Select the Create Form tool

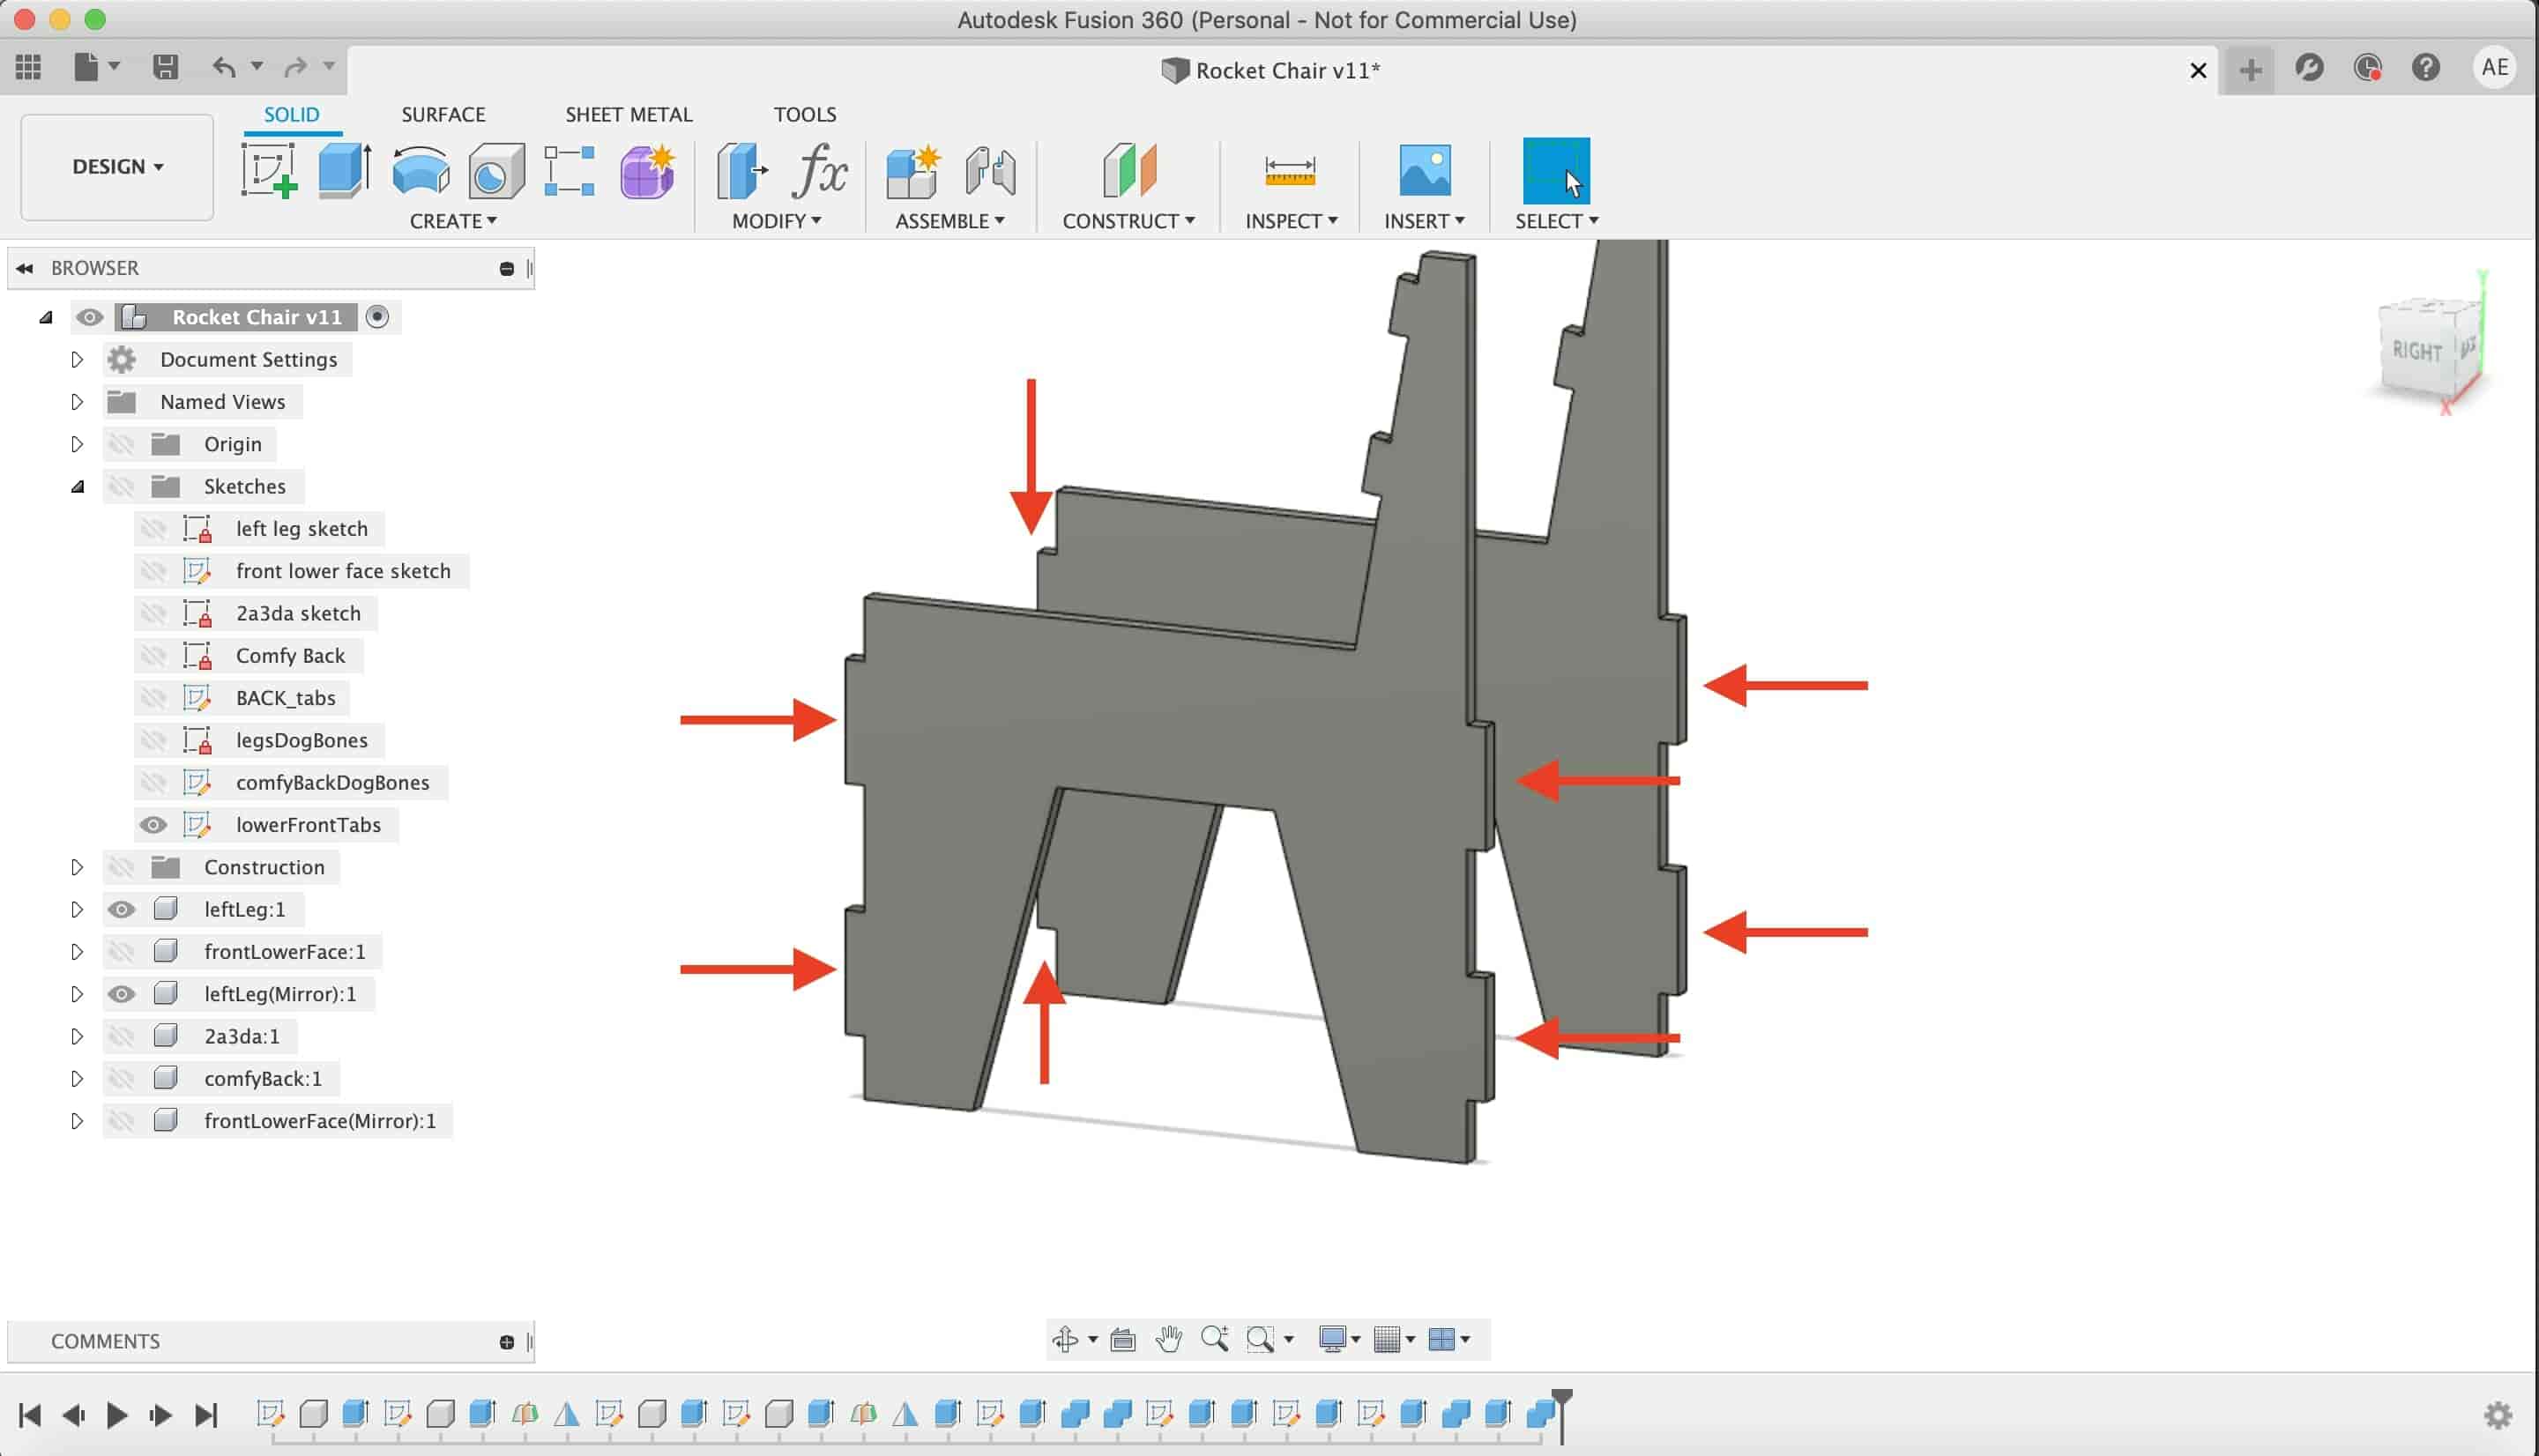click(x=648, y=170)
